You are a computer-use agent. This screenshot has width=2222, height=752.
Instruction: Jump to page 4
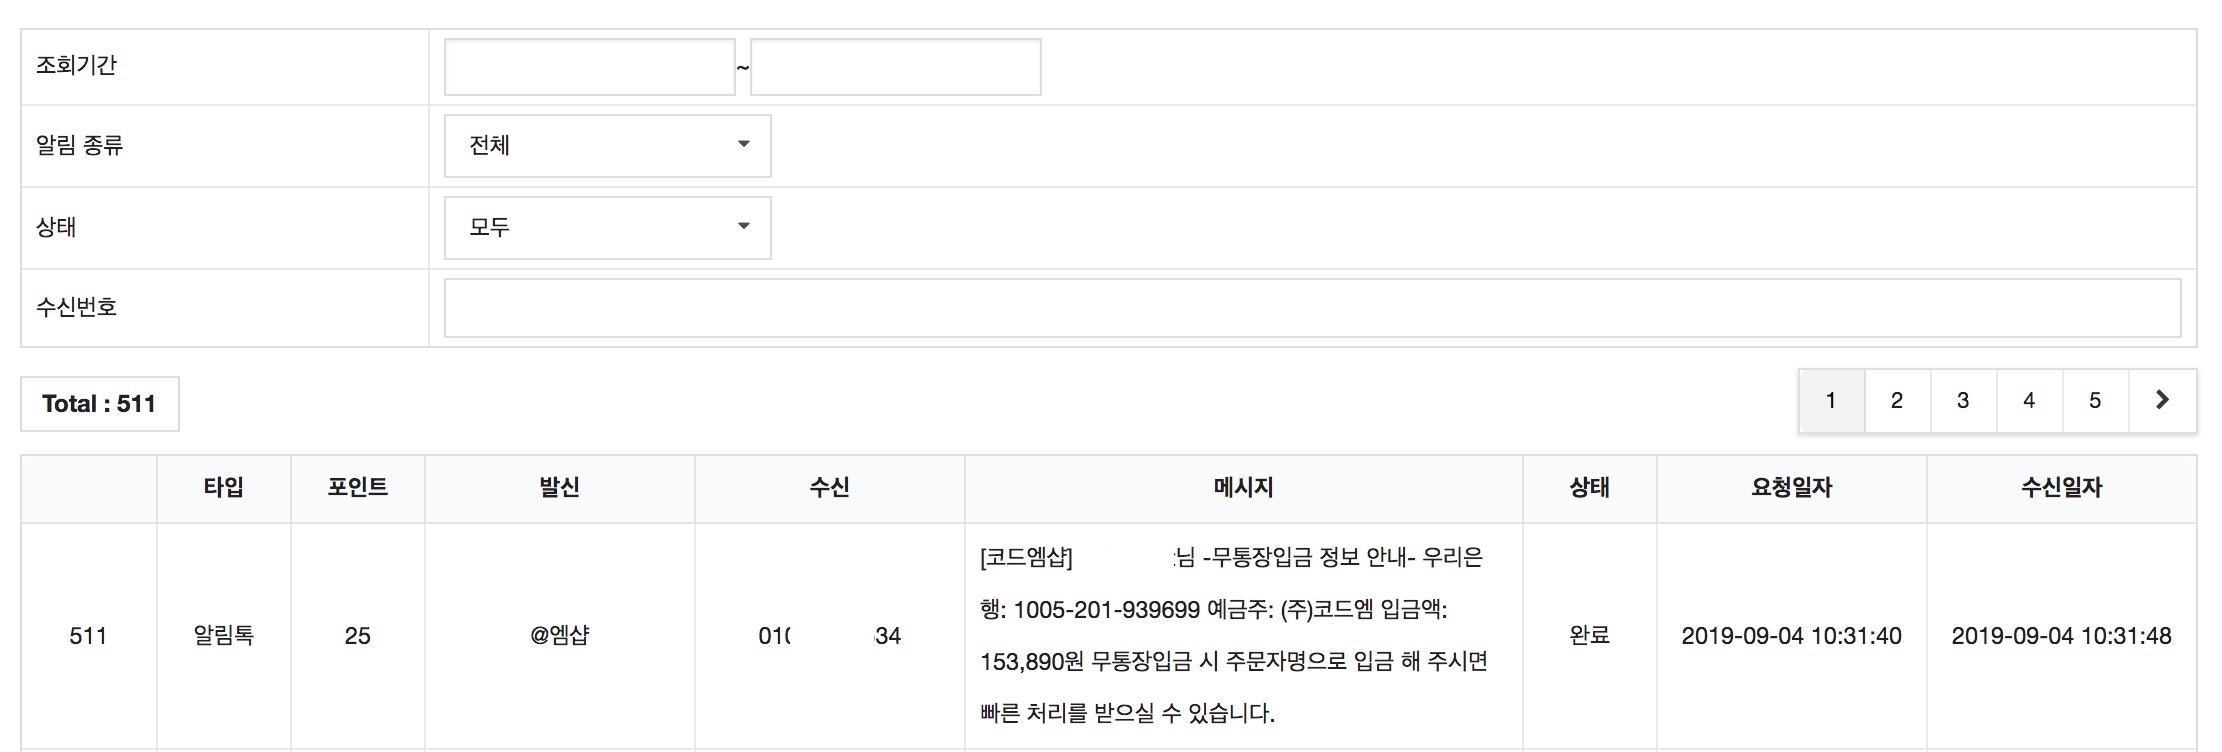click(x=2029, y=400)
